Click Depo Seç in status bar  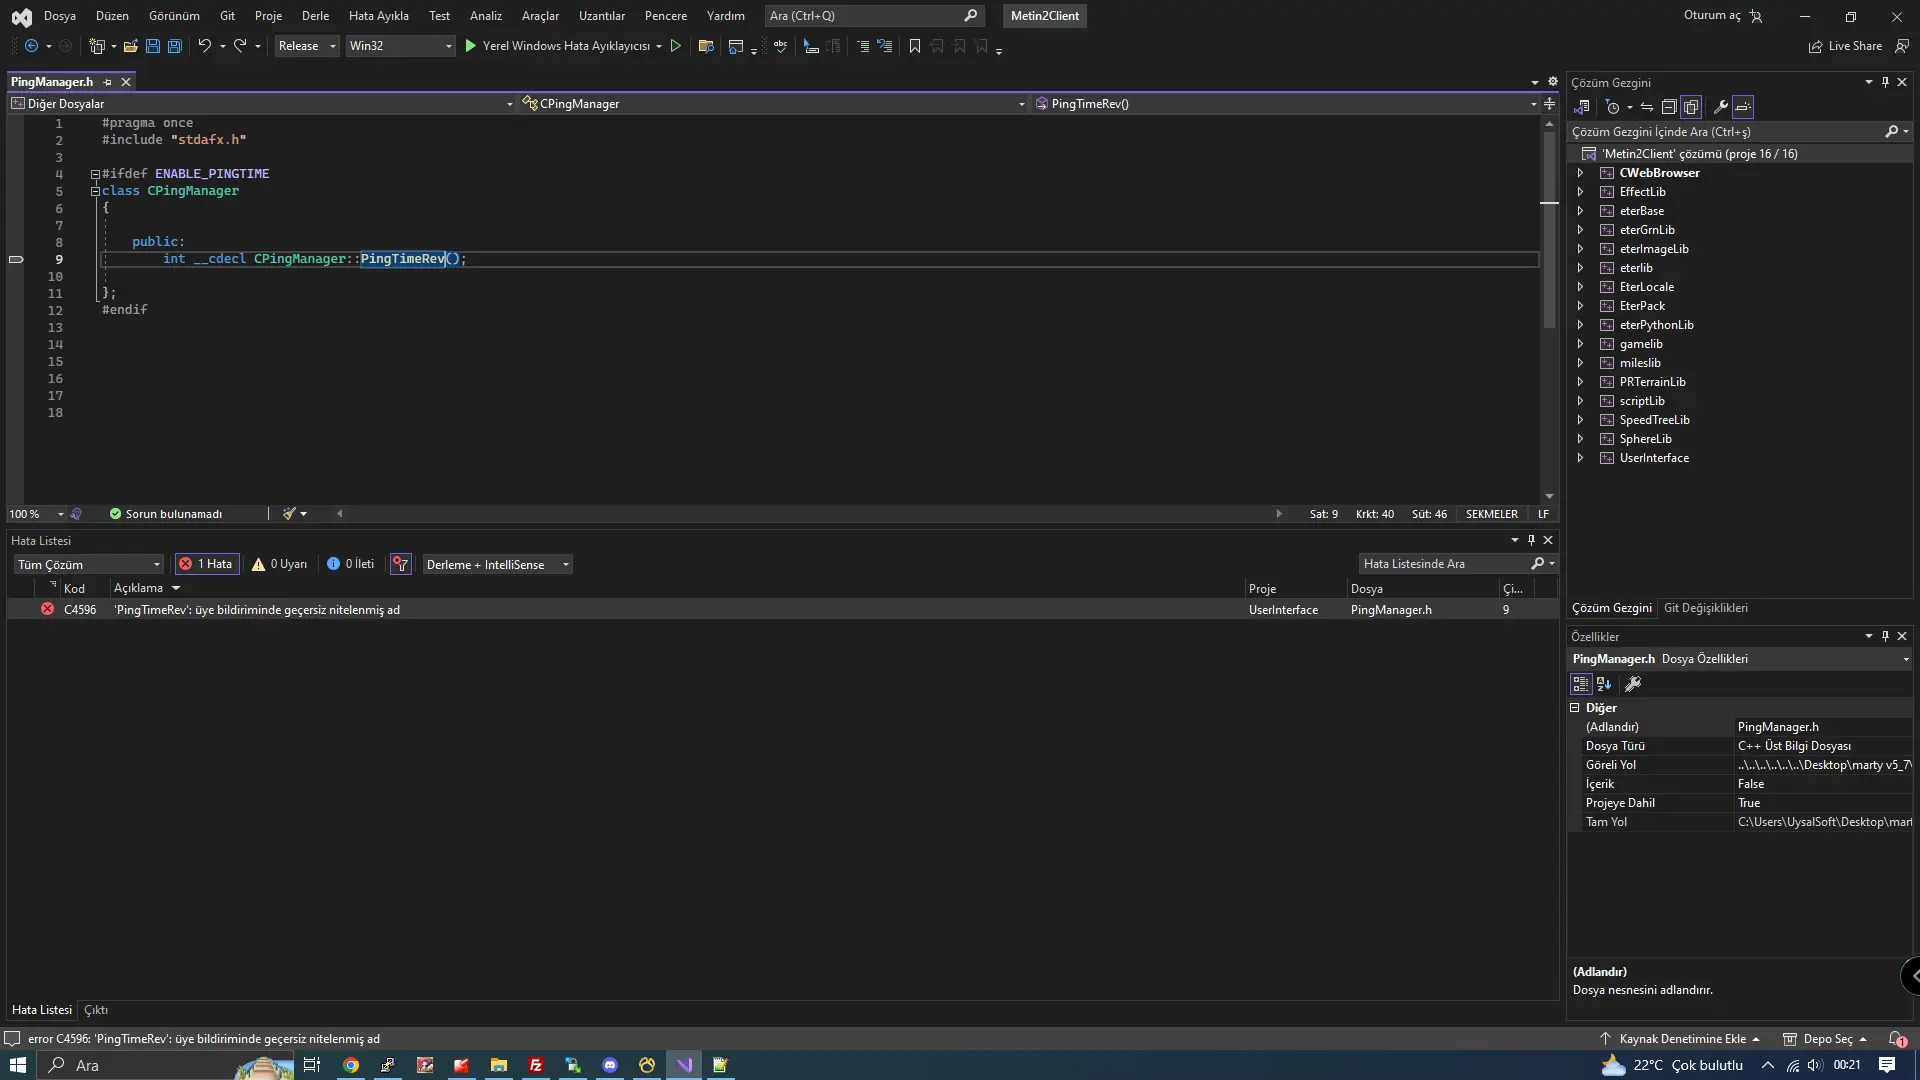click(1825, 1039)
